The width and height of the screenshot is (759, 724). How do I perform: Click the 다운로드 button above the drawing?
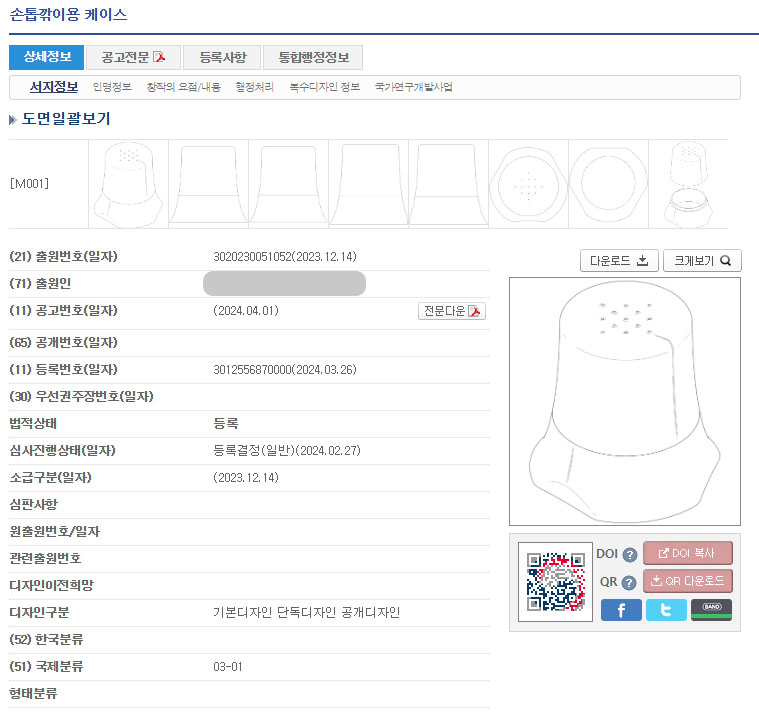click(618, 260)
